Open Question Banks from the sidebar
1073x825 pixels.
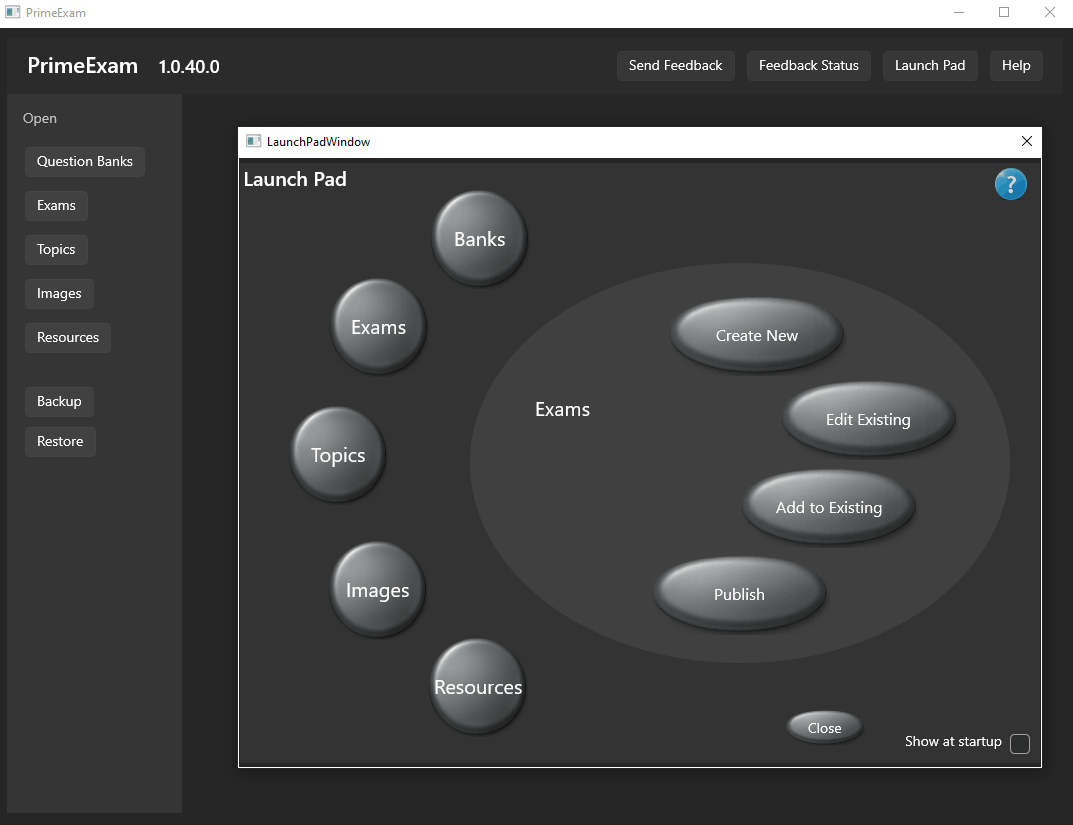tap(85, 161)
